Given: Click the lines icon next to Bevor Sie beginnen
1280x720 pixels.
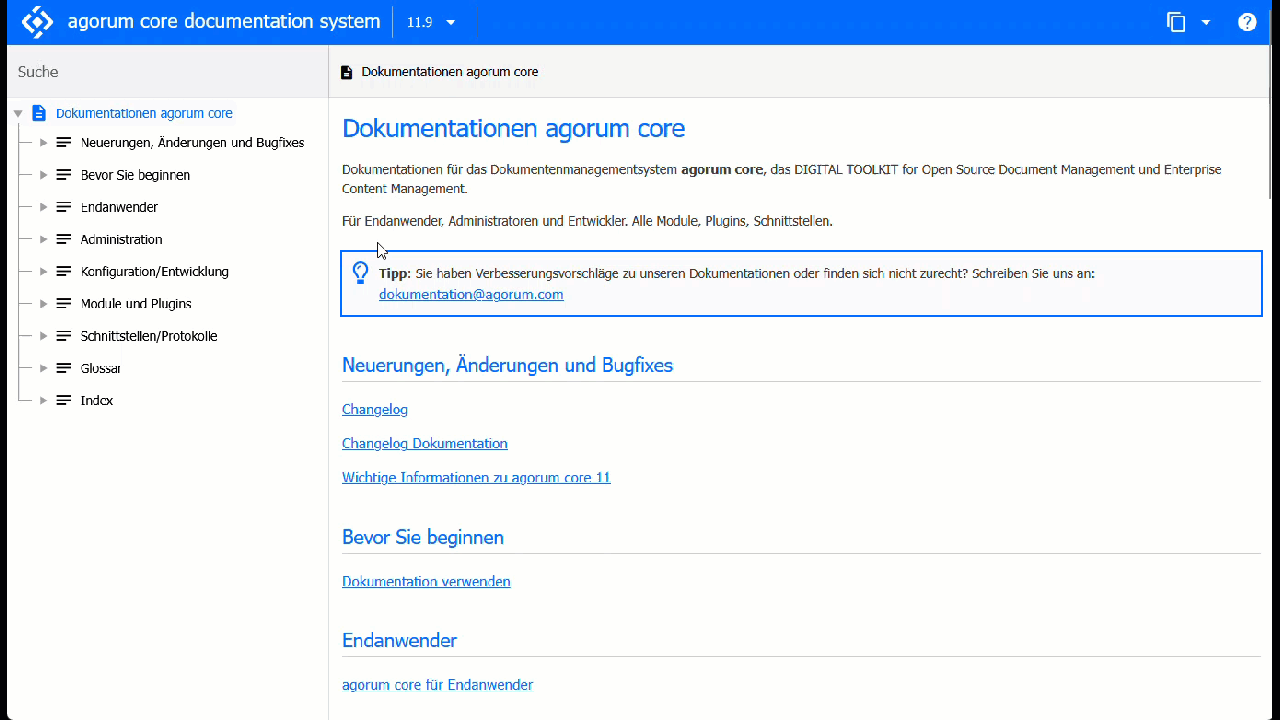Looking at the screenshot, I should point(64,175).
